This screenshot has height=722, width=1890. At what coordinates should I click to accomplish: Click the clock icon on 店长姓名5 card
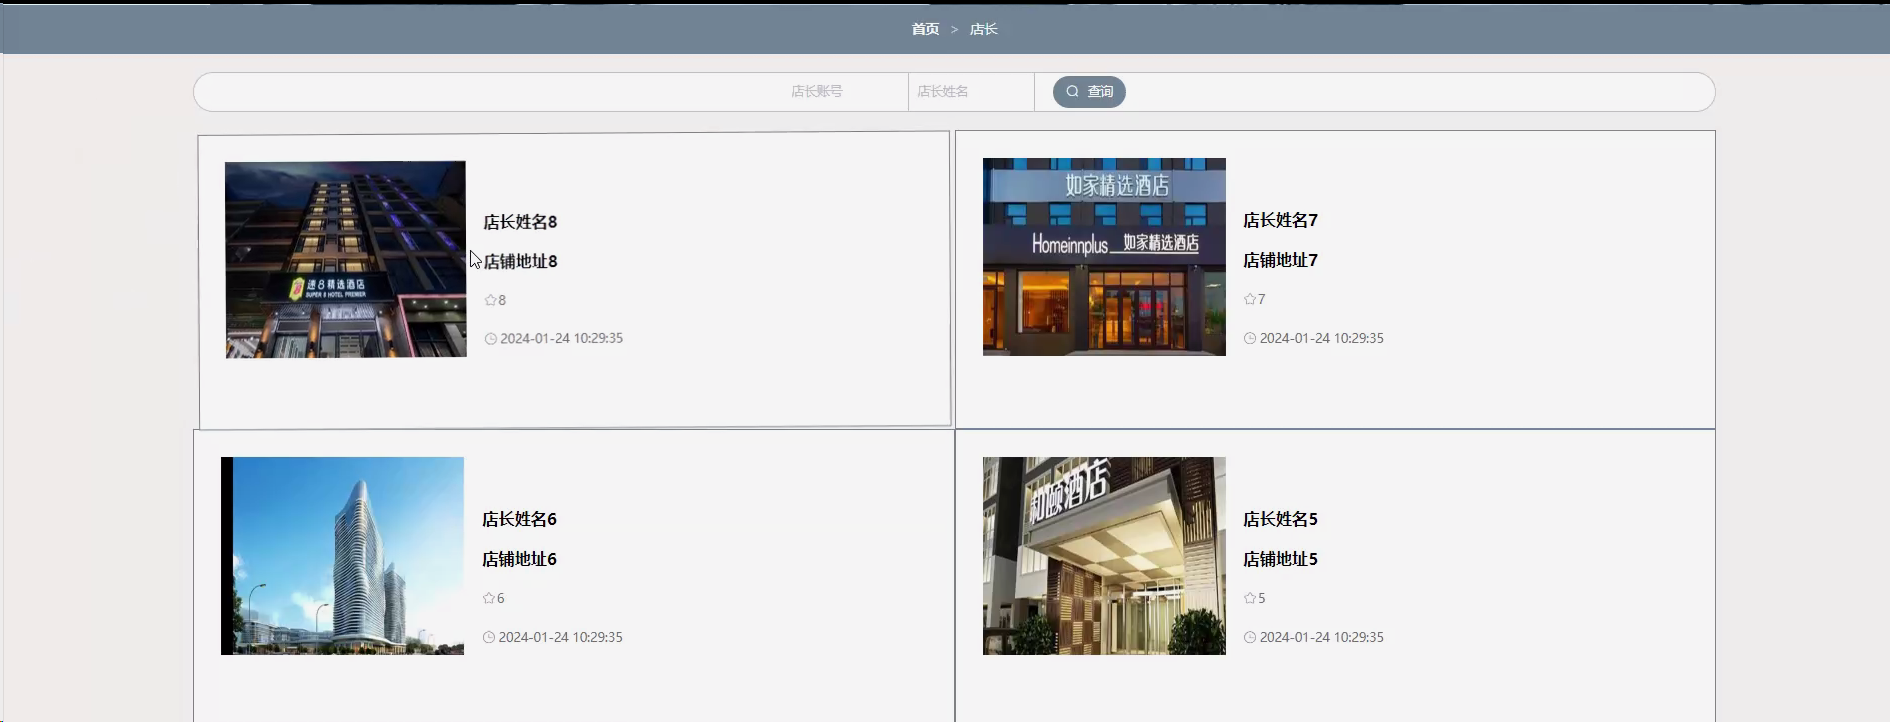(x=1250, y=638)
